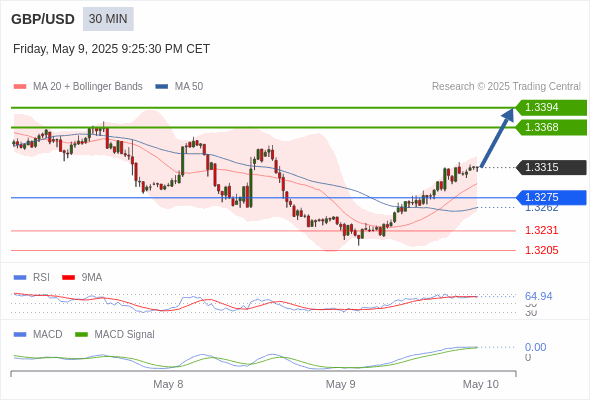Screen dimensions: 590x400
Task: Click the 30 MIN timeframe badge
Action: (108, 19)
